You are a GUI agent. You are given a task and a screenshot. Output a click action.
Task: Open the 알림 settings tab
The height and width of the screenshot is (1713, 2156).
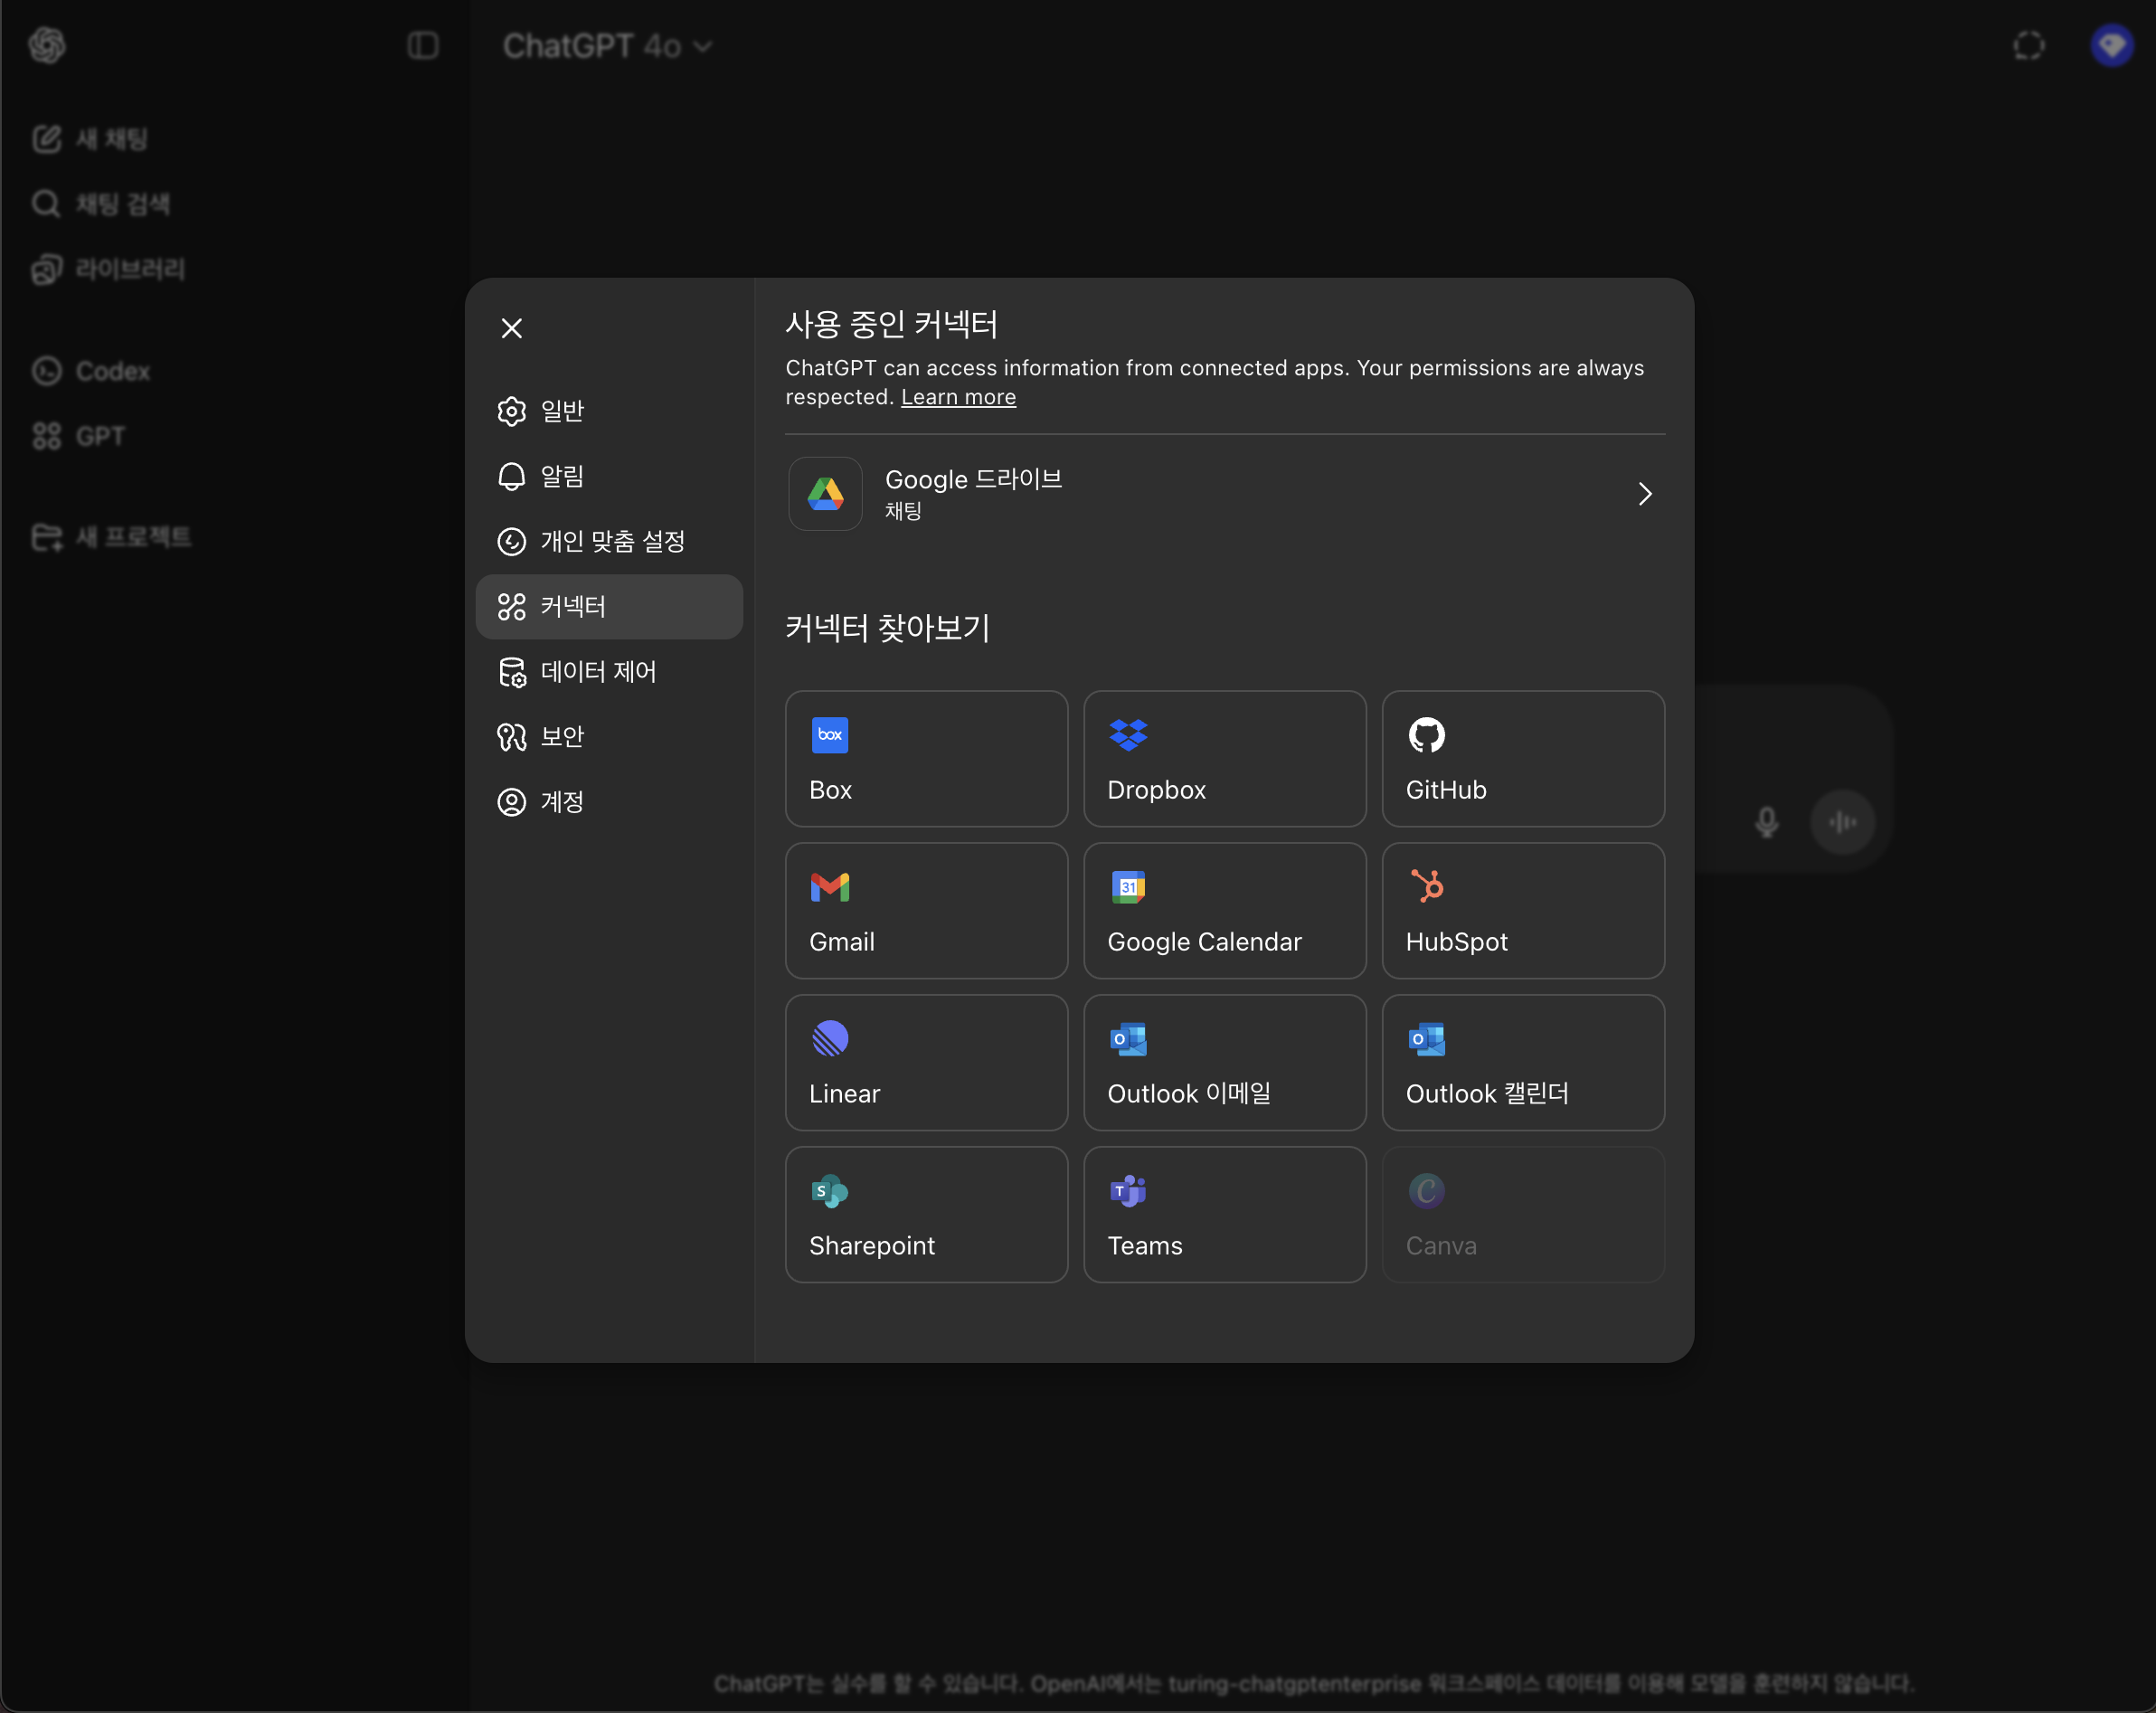pyautogui.click(x=609, y=476)
